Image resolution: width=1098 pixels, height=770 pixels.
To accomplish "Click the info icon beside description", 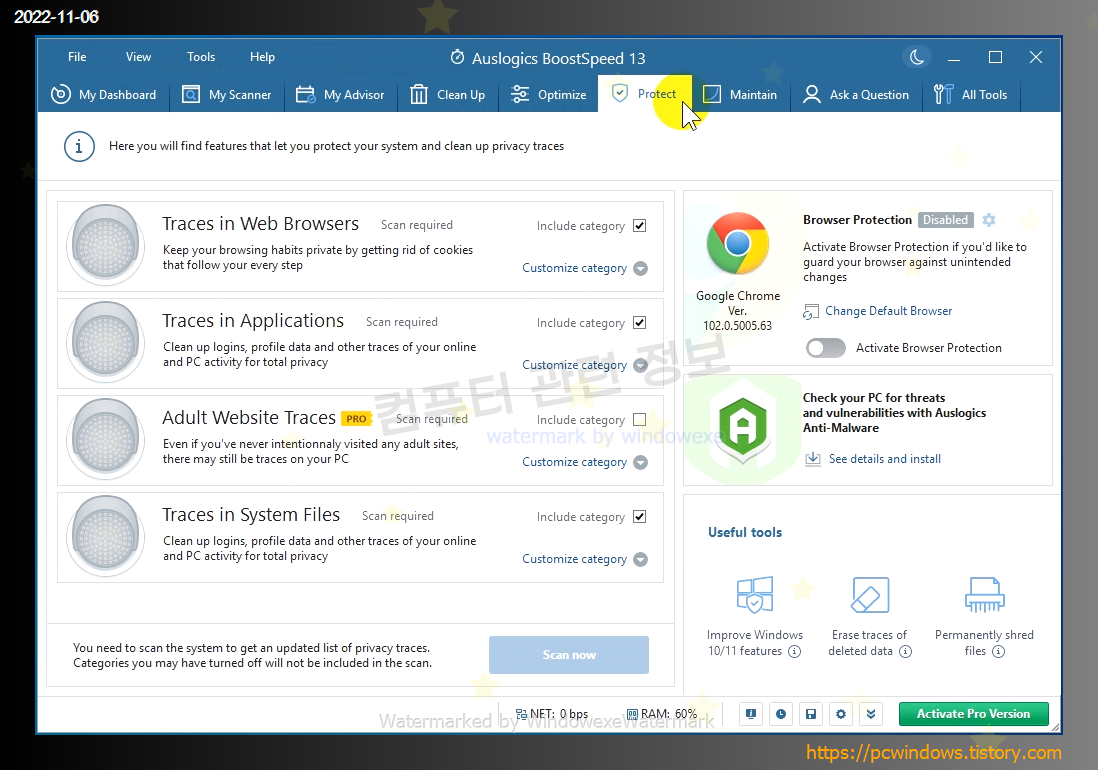I will coord(79,146).
